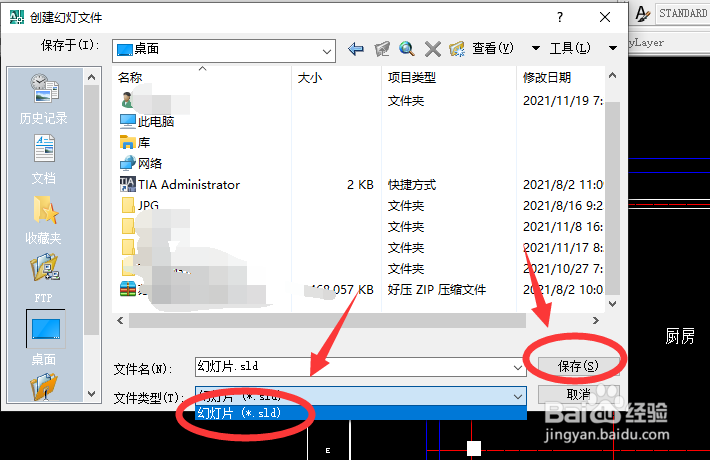This screenshot has width=710, height=460.
Task: Click the file list scroll down arrow
Action: click(x=613, y=304)
